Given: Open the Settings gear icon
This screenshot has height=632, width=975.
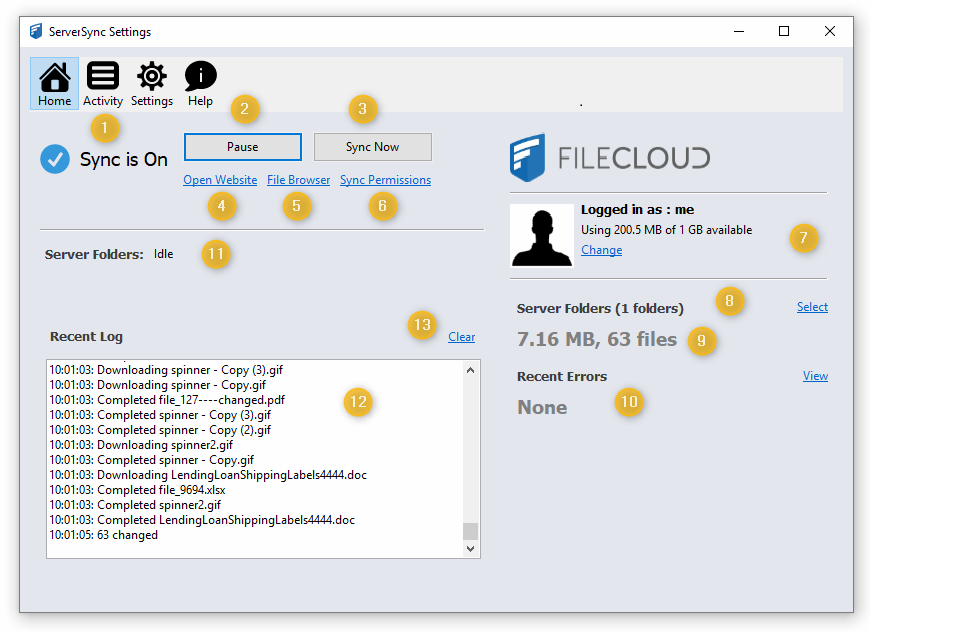Looking at the screenshot, I should click(x=152, y=83).
